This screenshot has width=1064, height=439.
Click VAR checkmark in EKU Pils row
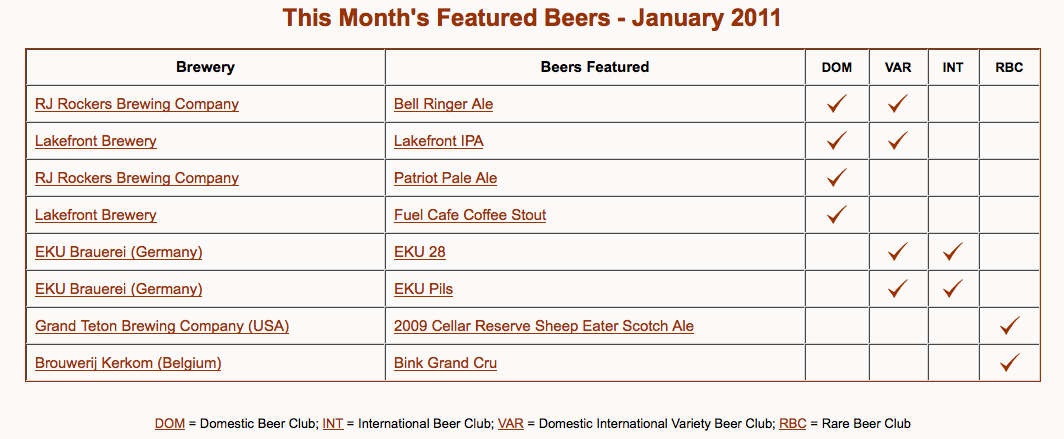coord(897,289)
